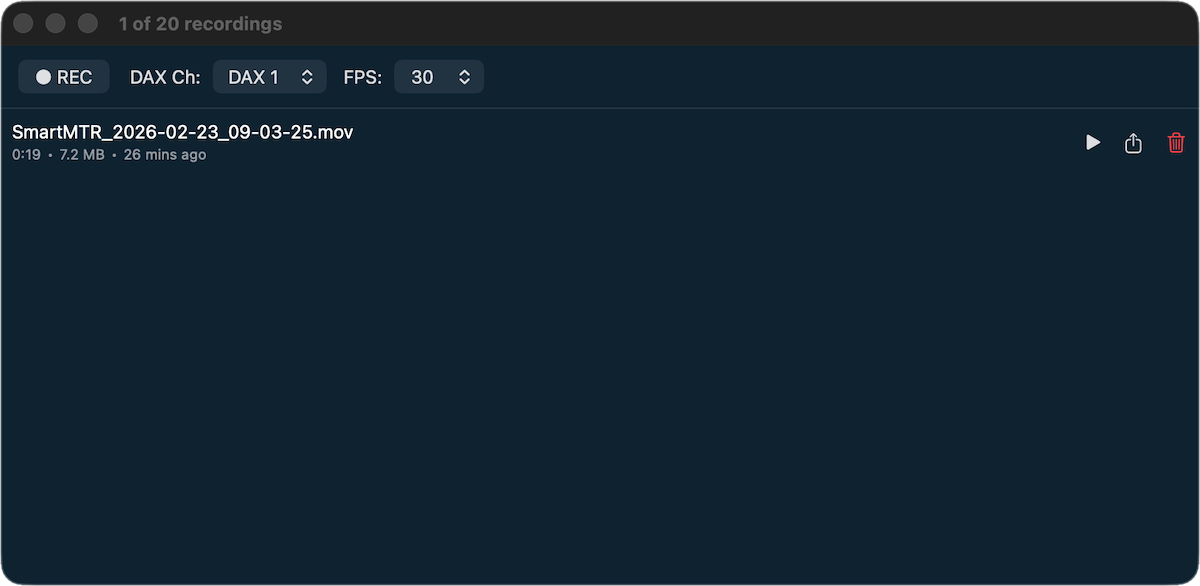Play the SmartMTR recording
The height and width of the screenshot is (586, 1200).
(1093, 143)
